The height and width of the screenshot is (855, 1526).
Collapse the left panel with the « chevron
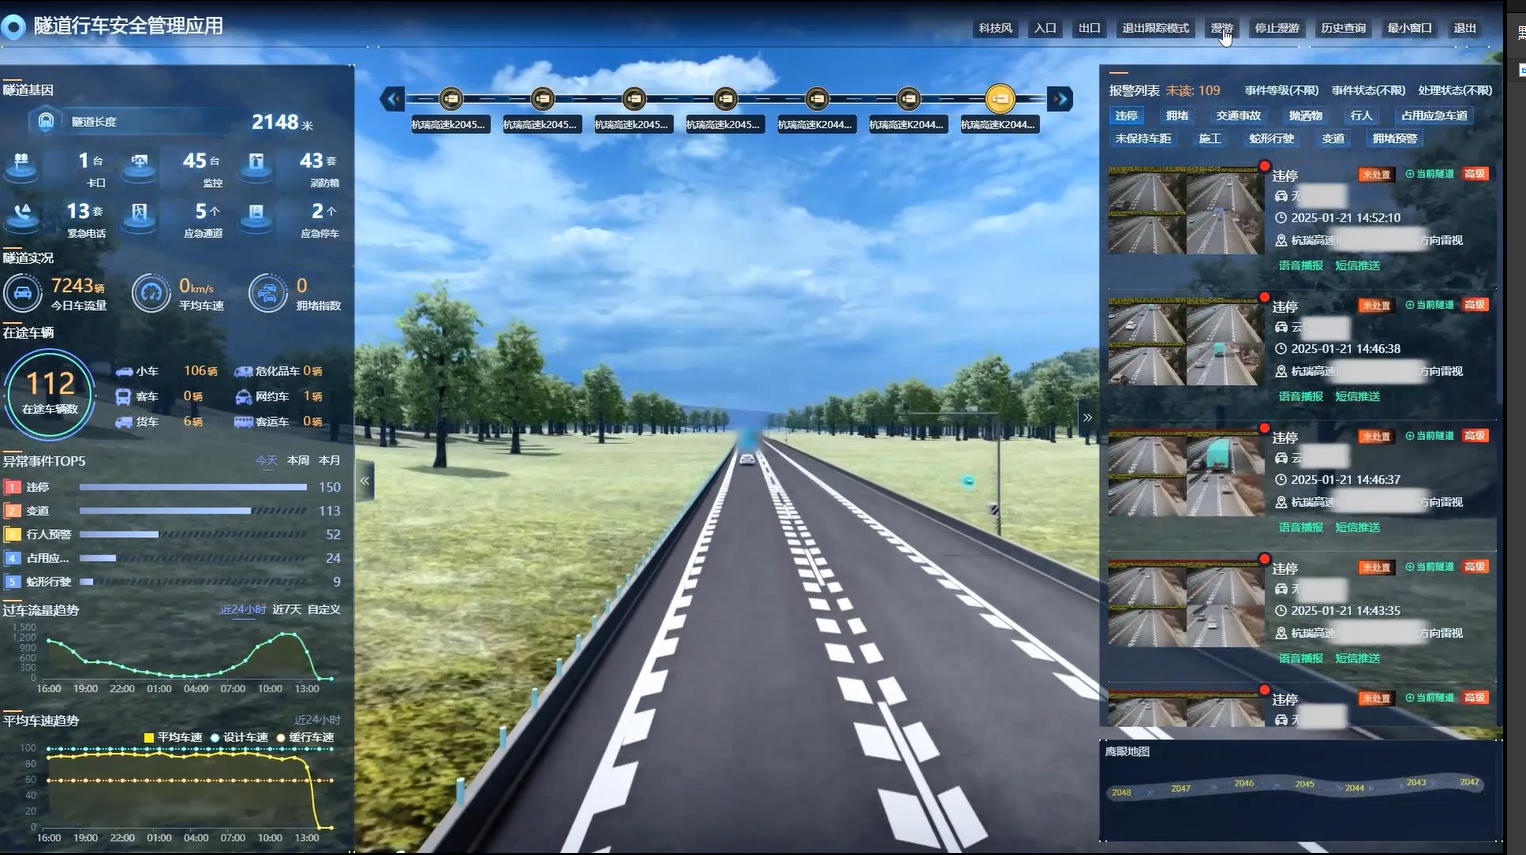coord(365,481)
